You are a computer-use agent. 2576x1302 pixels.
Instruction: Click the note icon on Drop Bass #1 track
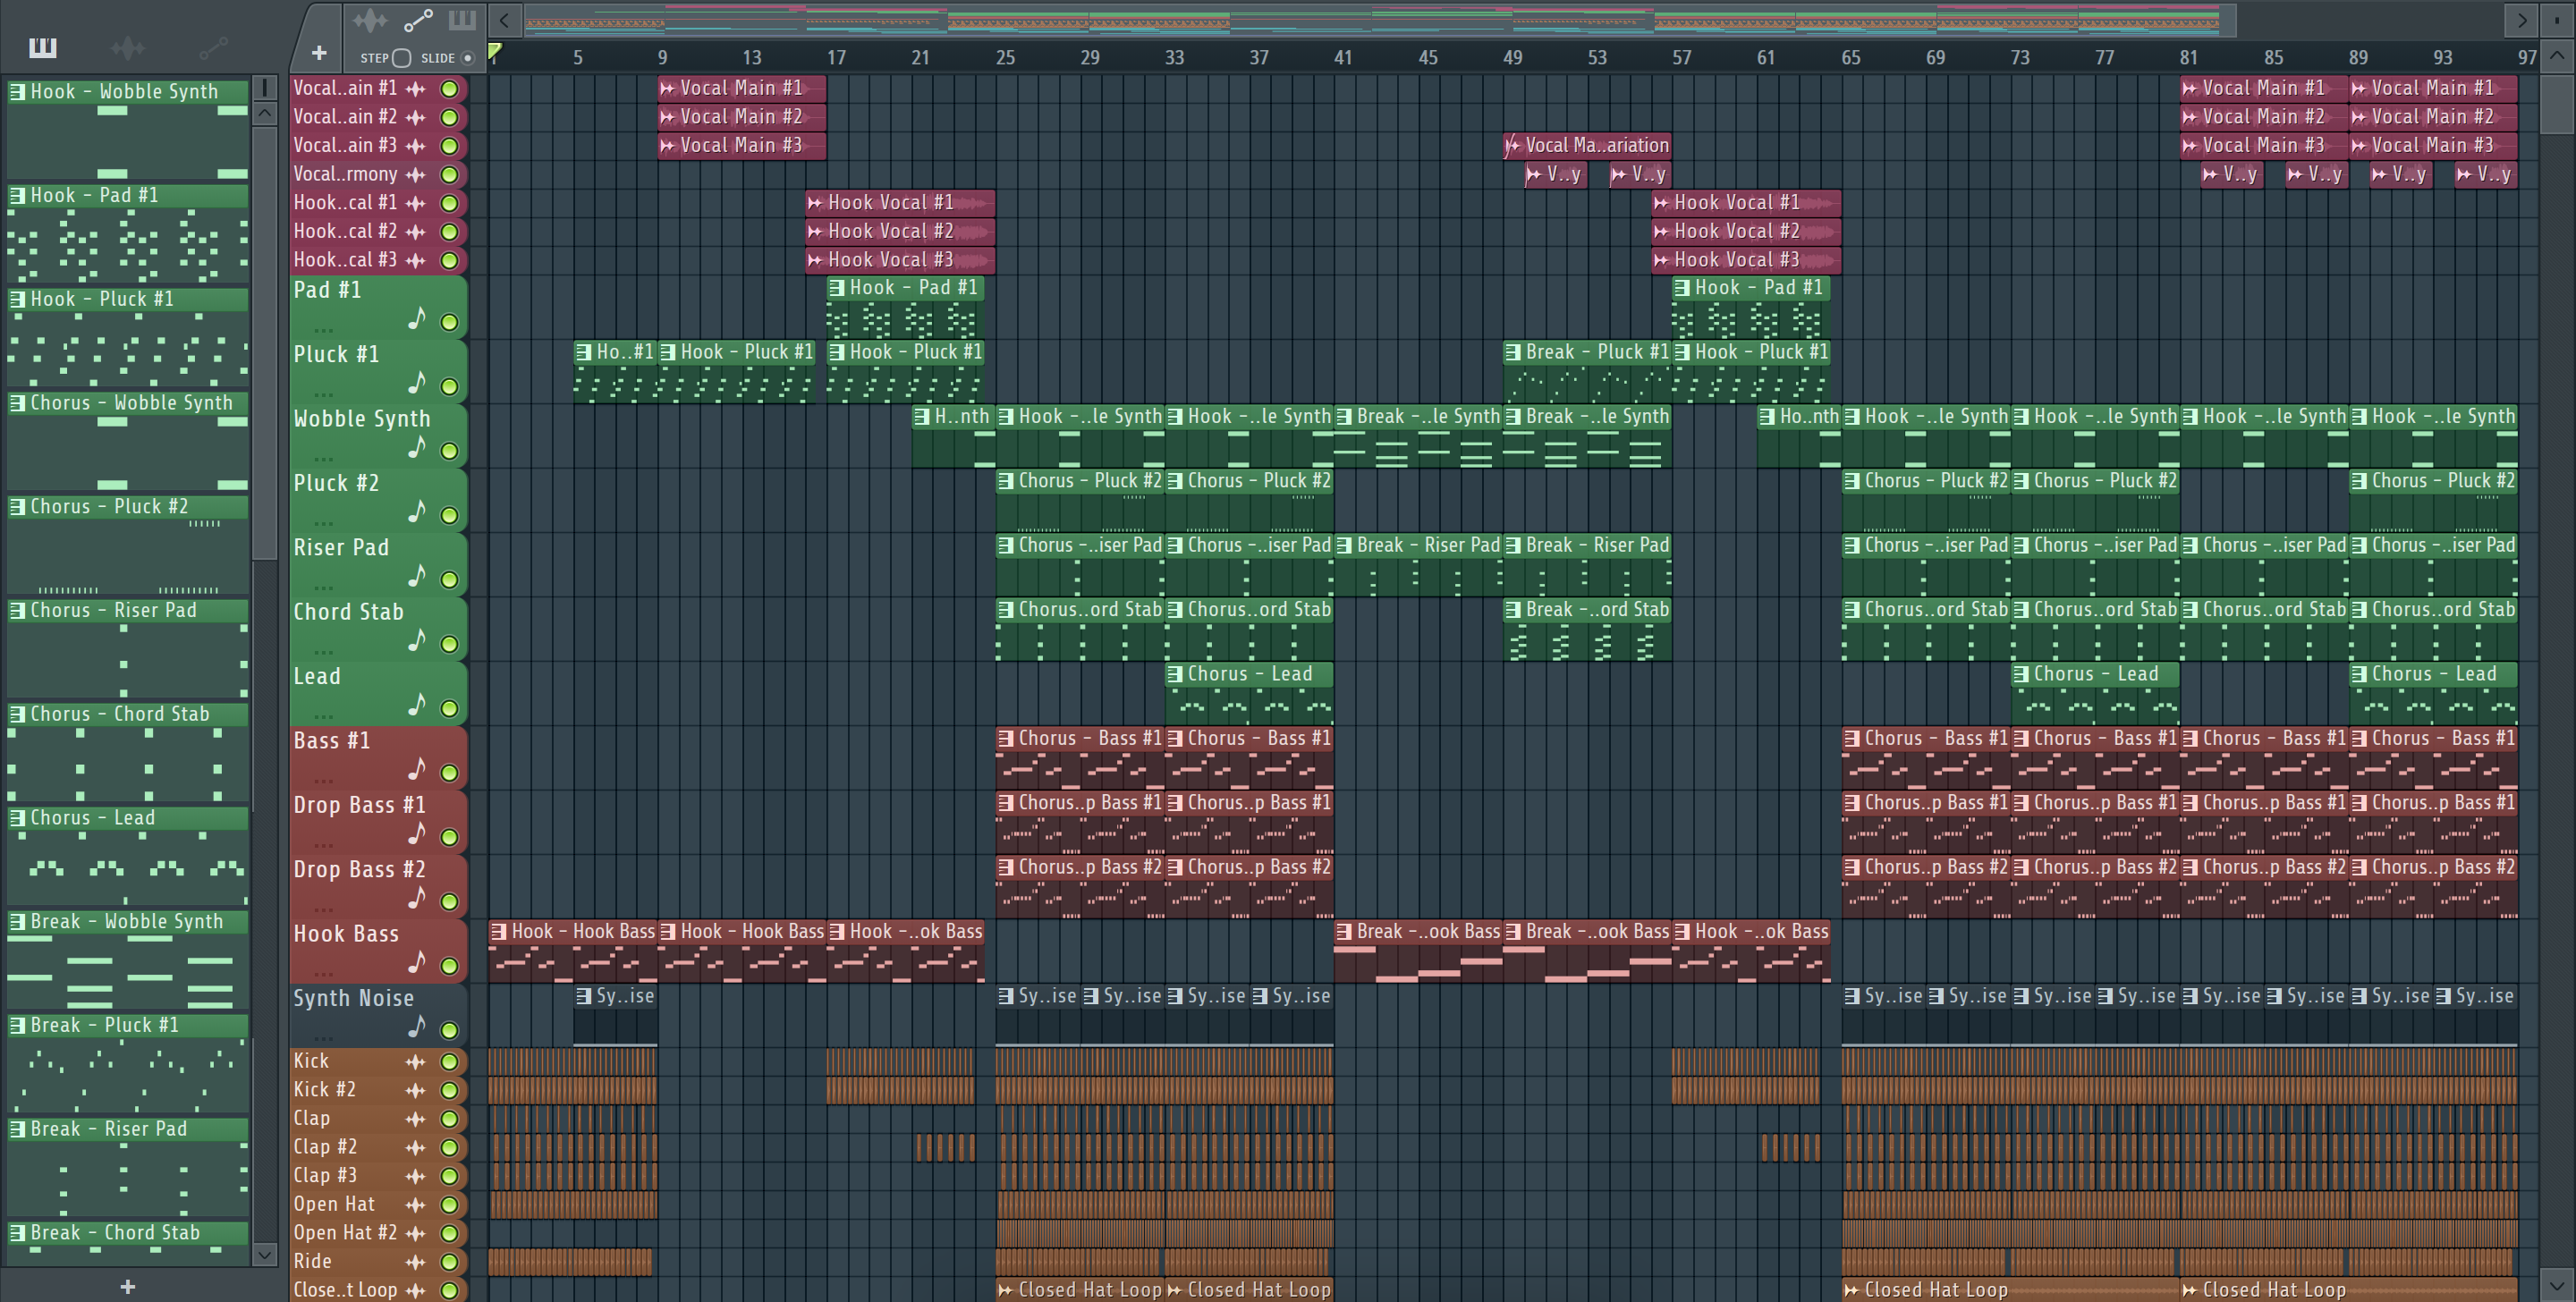point(417,833)
